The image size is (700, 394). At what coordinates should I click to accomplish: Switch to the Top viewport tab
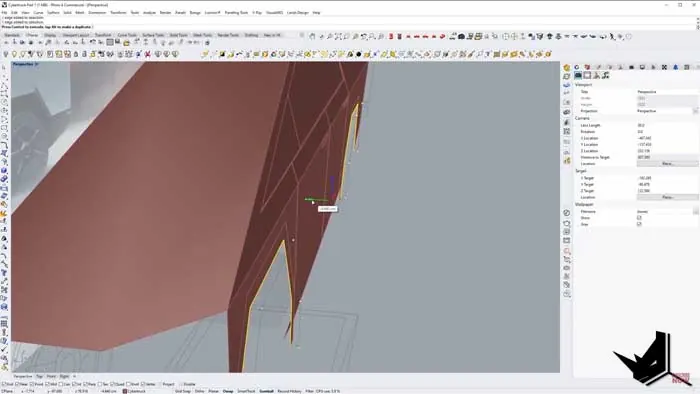pyautogui.click(x=39, y=377)
